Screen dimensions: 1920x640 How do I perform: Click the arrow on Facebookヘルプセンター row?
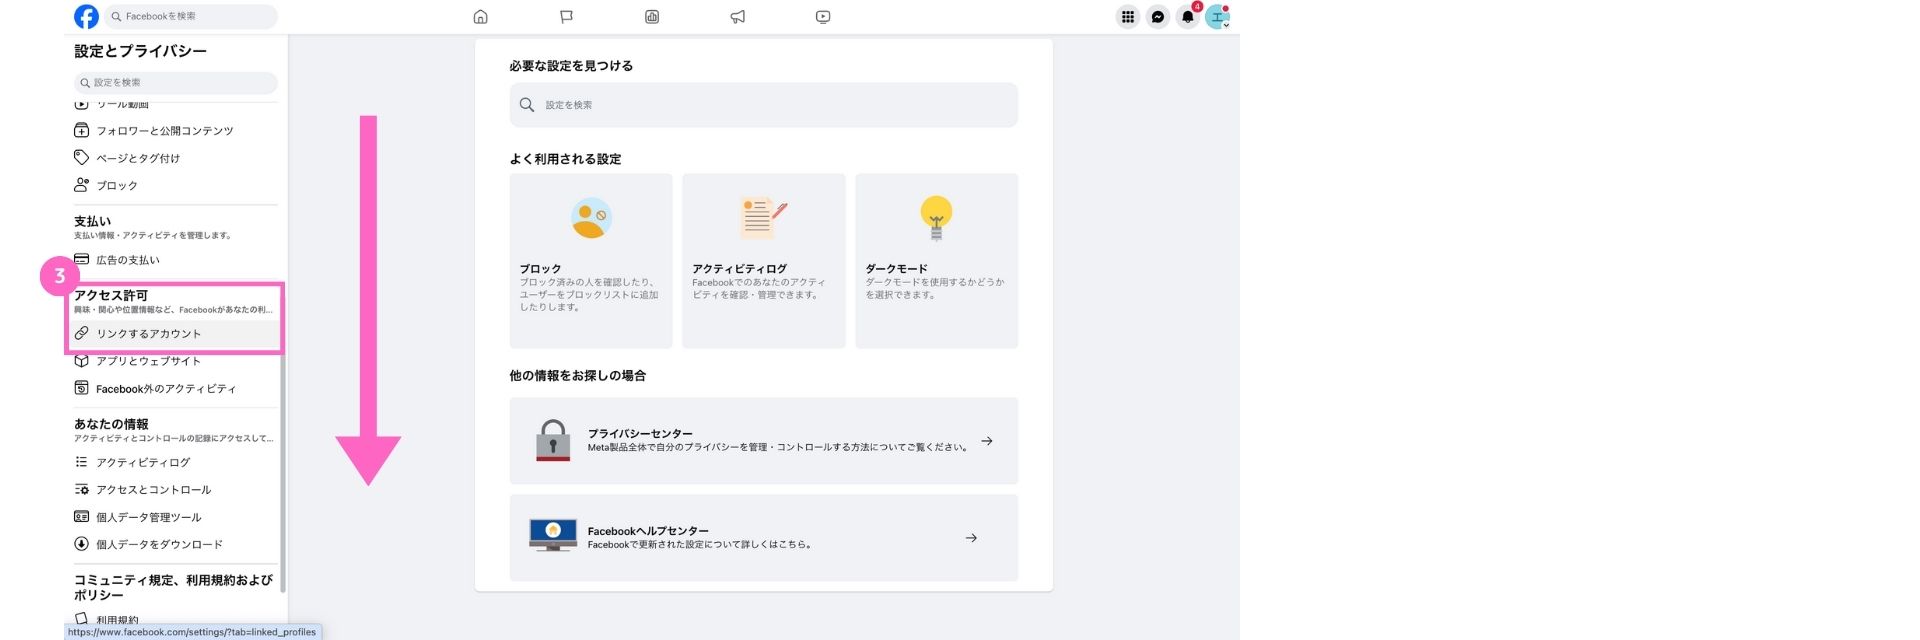pos(971,538)
